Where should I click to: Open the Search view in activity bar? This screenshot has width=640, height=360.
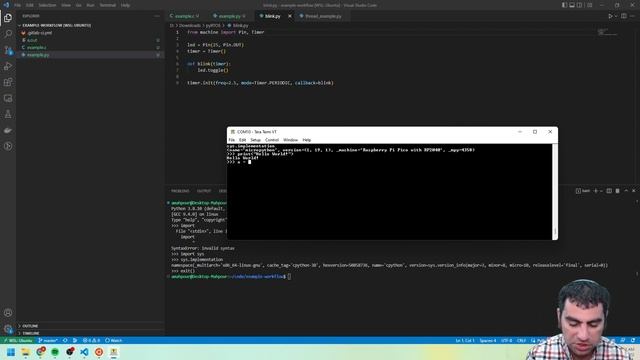8,34
